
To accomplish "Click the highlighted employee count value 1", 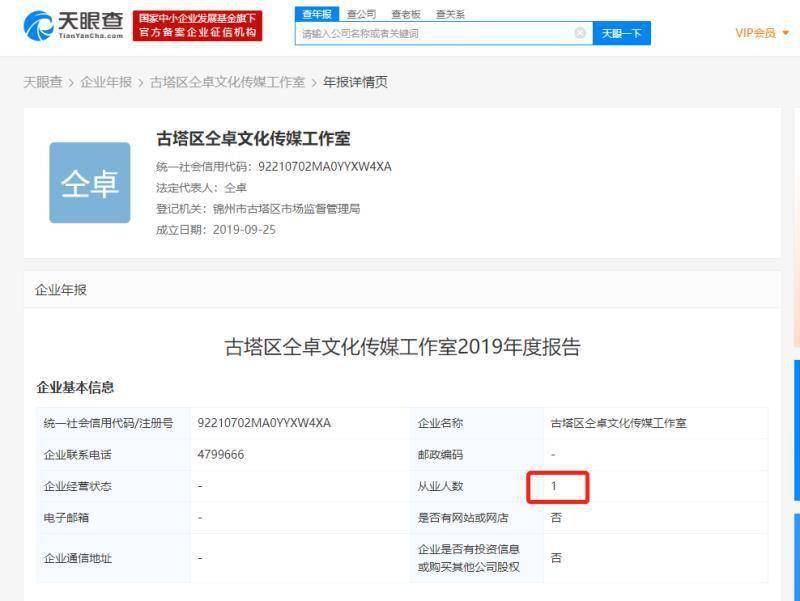I will click(555, 487).
